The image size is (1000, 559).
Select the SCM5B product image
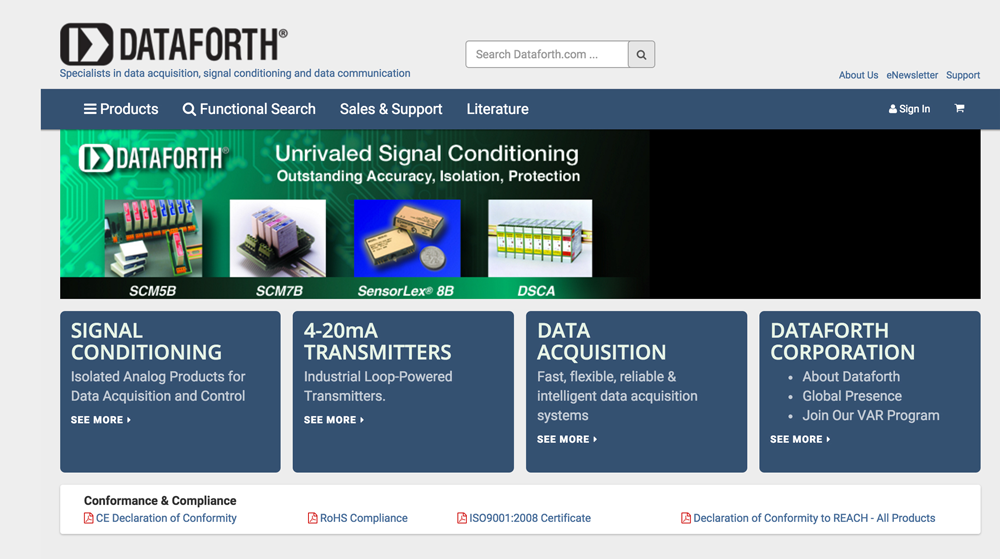coord(153,238)
